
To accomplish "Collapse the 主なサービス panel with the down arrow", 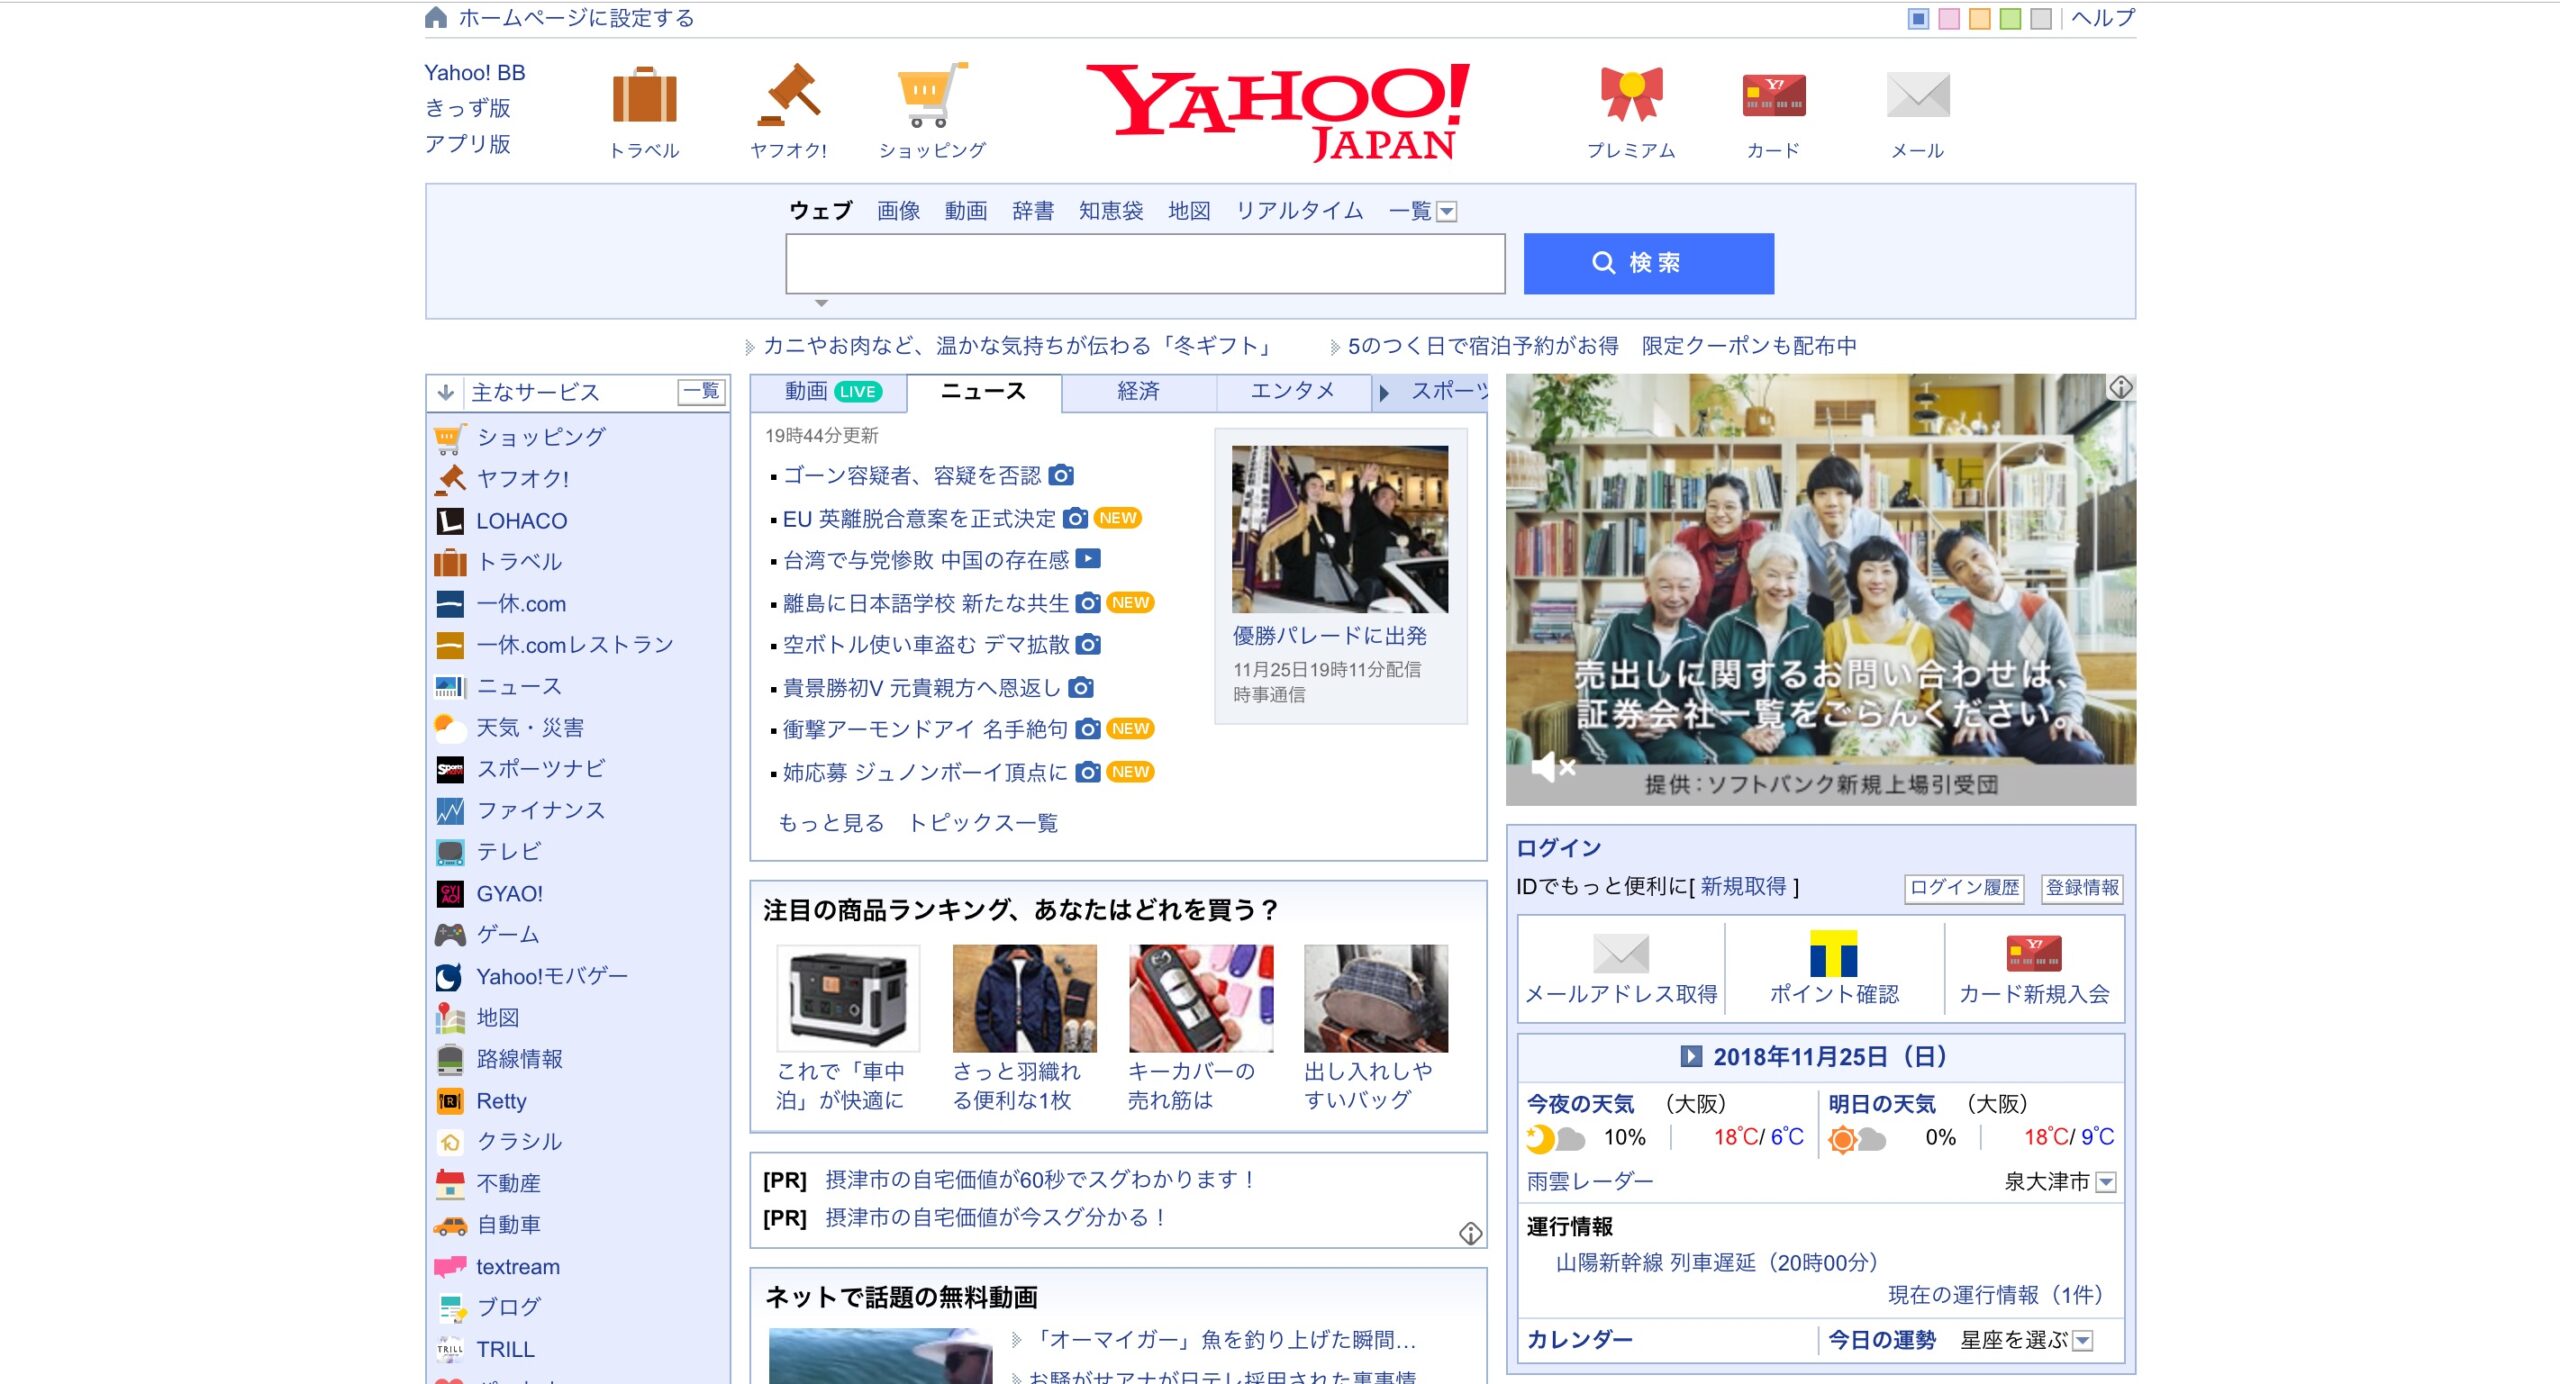I will coord(446,392).
